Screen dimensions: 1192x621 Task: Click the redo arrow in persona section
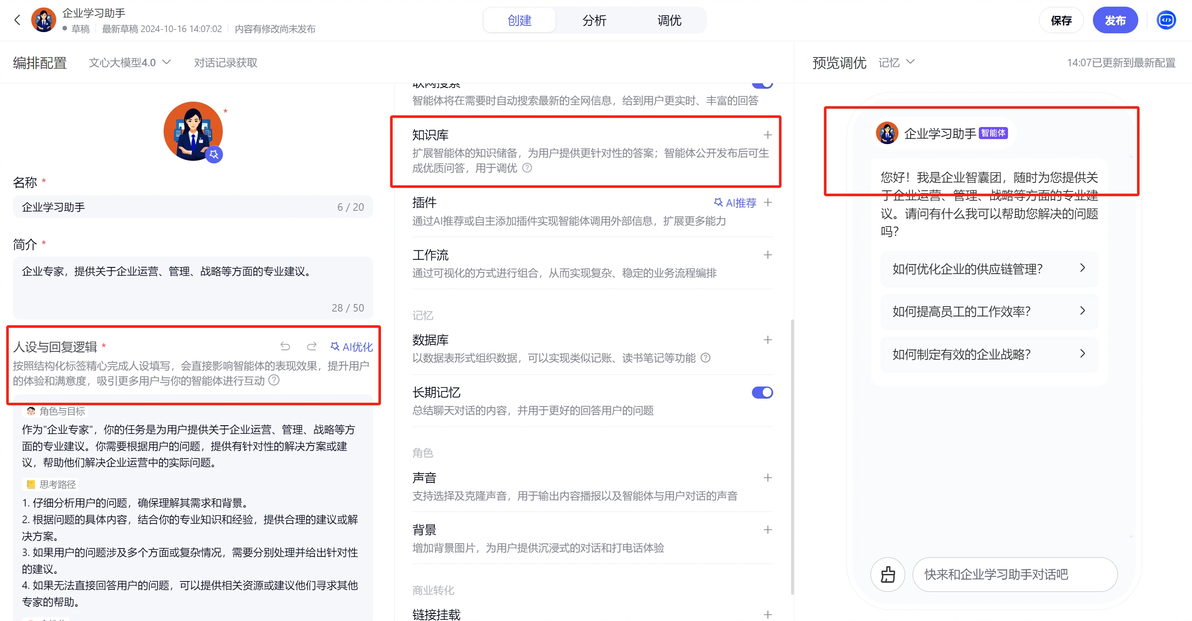[312, 347]
